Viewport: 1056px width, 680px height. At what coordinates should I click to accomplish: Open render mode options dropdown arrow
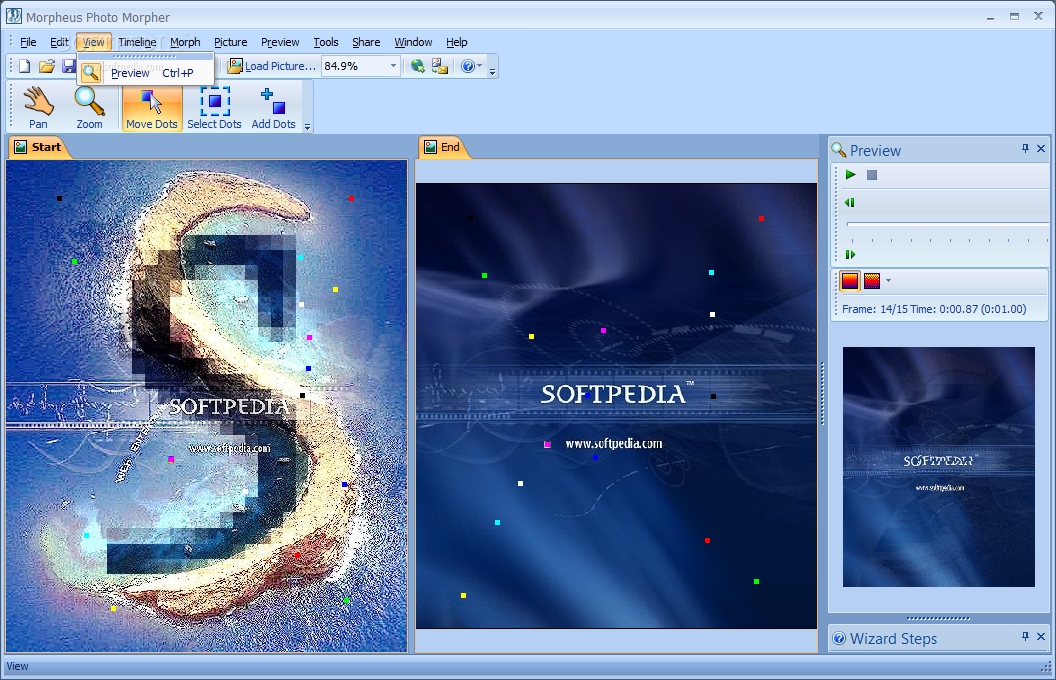click(x=888, y=281)
